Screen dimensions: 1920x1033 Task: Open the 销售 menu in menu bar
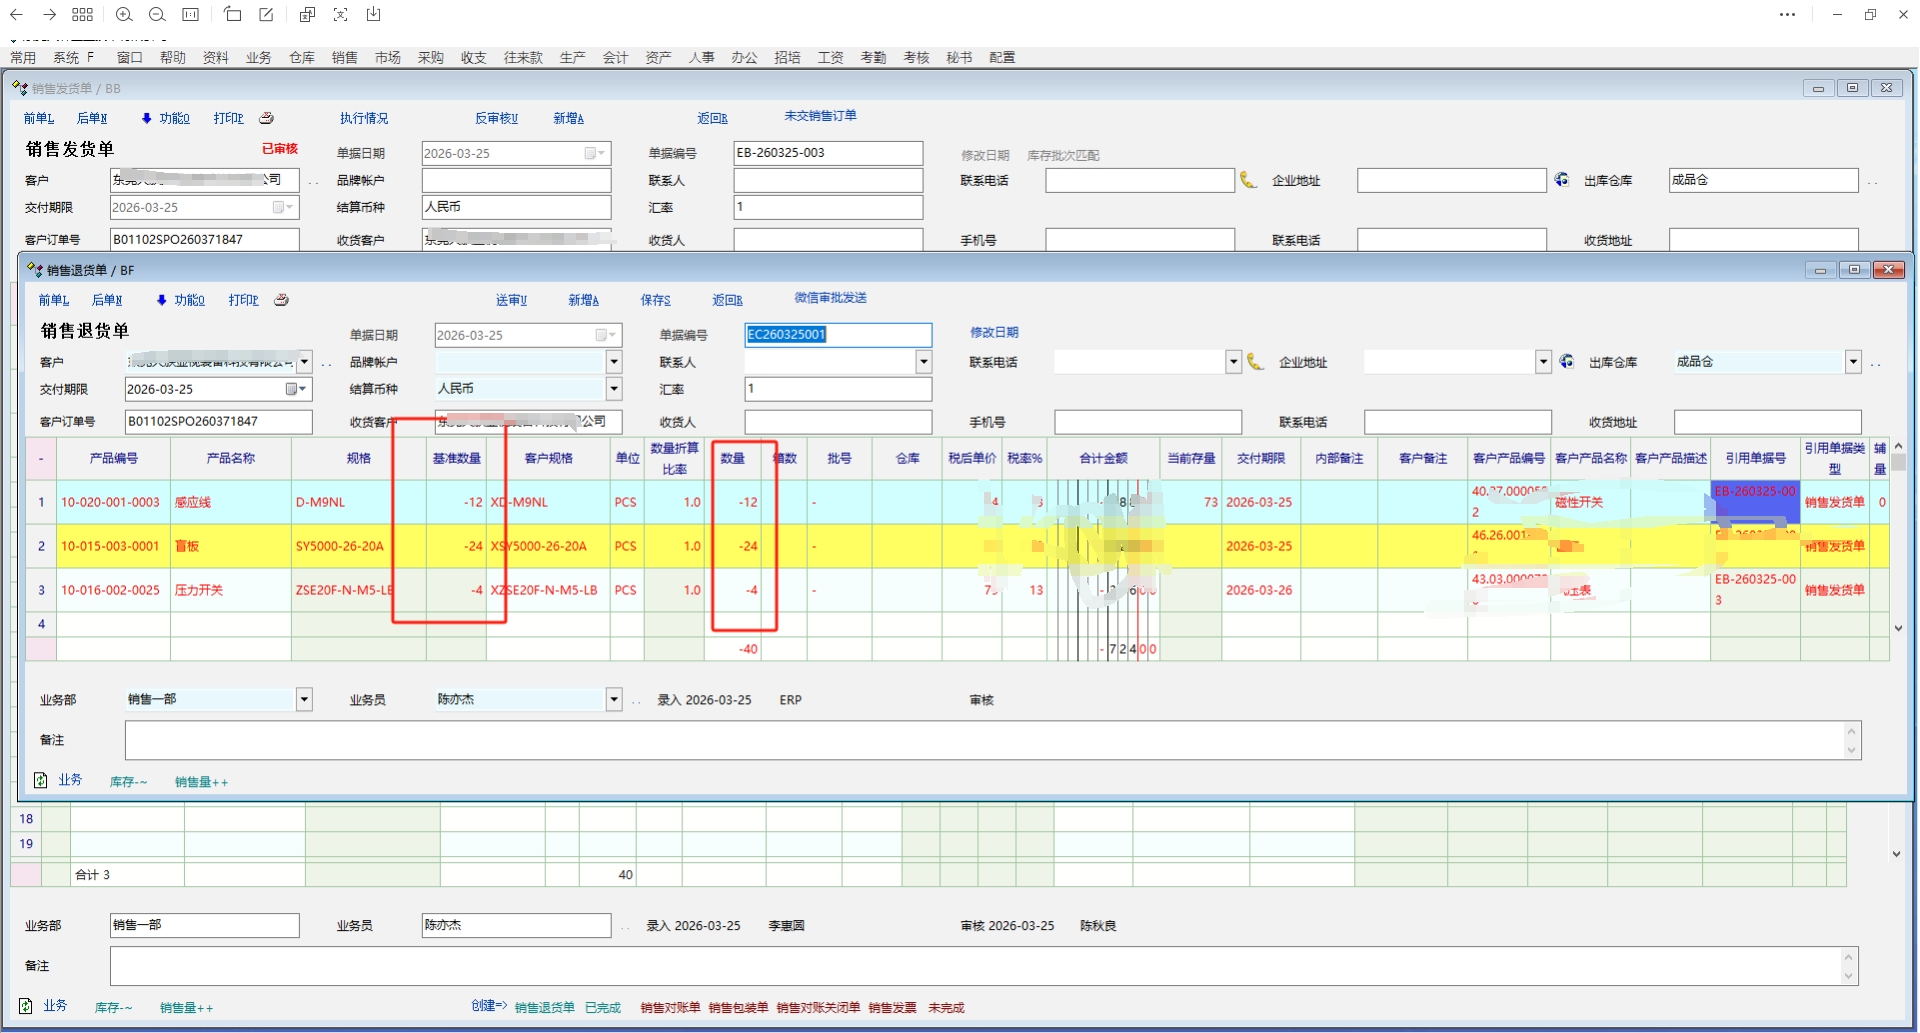coord(345,58)
